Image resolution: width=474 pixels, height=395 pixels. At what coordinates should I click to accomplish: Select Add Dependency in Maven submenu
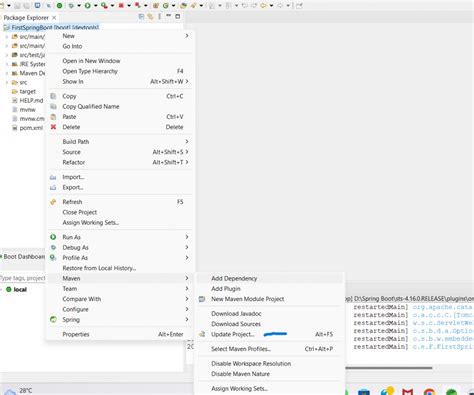pos(270,278)
